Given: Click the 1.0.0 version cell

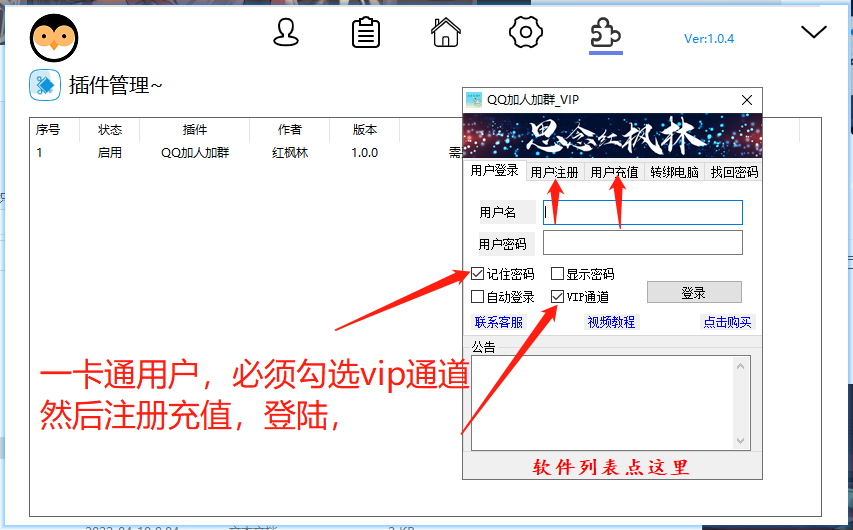Looking at the screenshot, I should [364, 153].
